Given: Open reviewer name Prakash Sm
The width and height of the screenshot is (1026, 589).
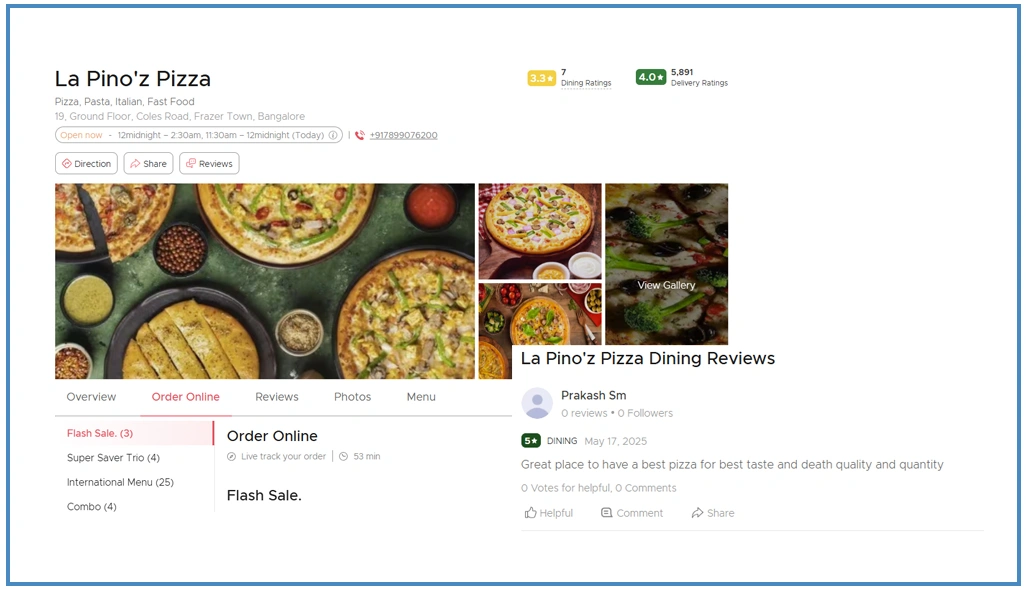Looking at the screenshot, I should point(593,395).
